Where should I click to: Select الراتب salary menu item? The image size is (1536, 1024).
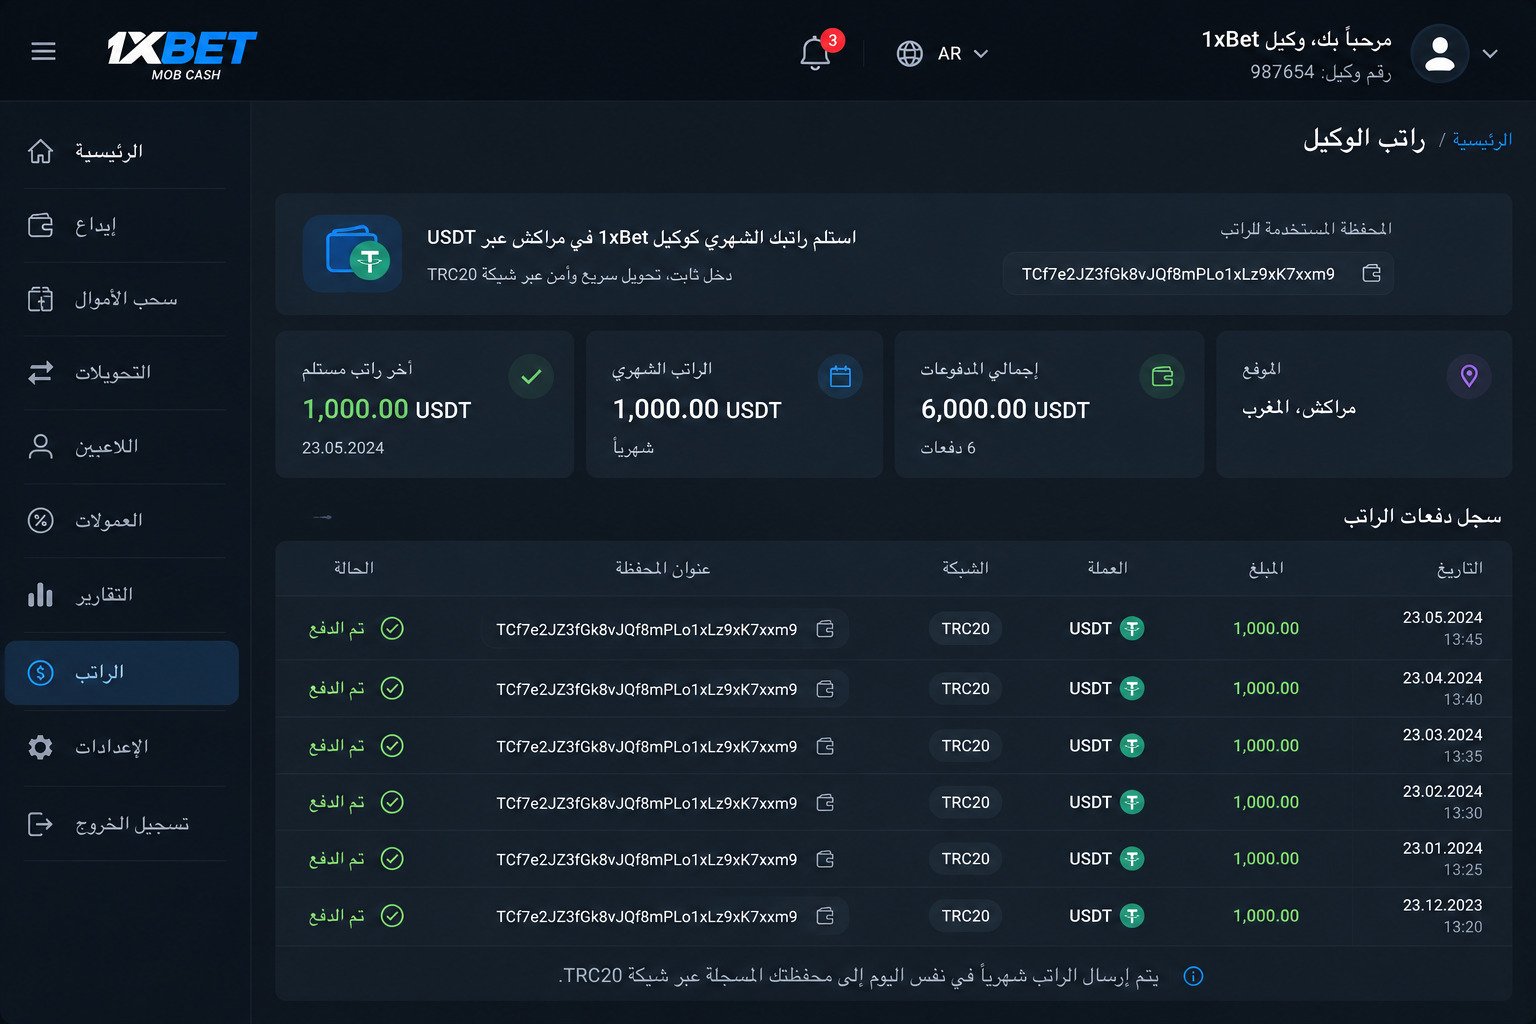point(122,673)
